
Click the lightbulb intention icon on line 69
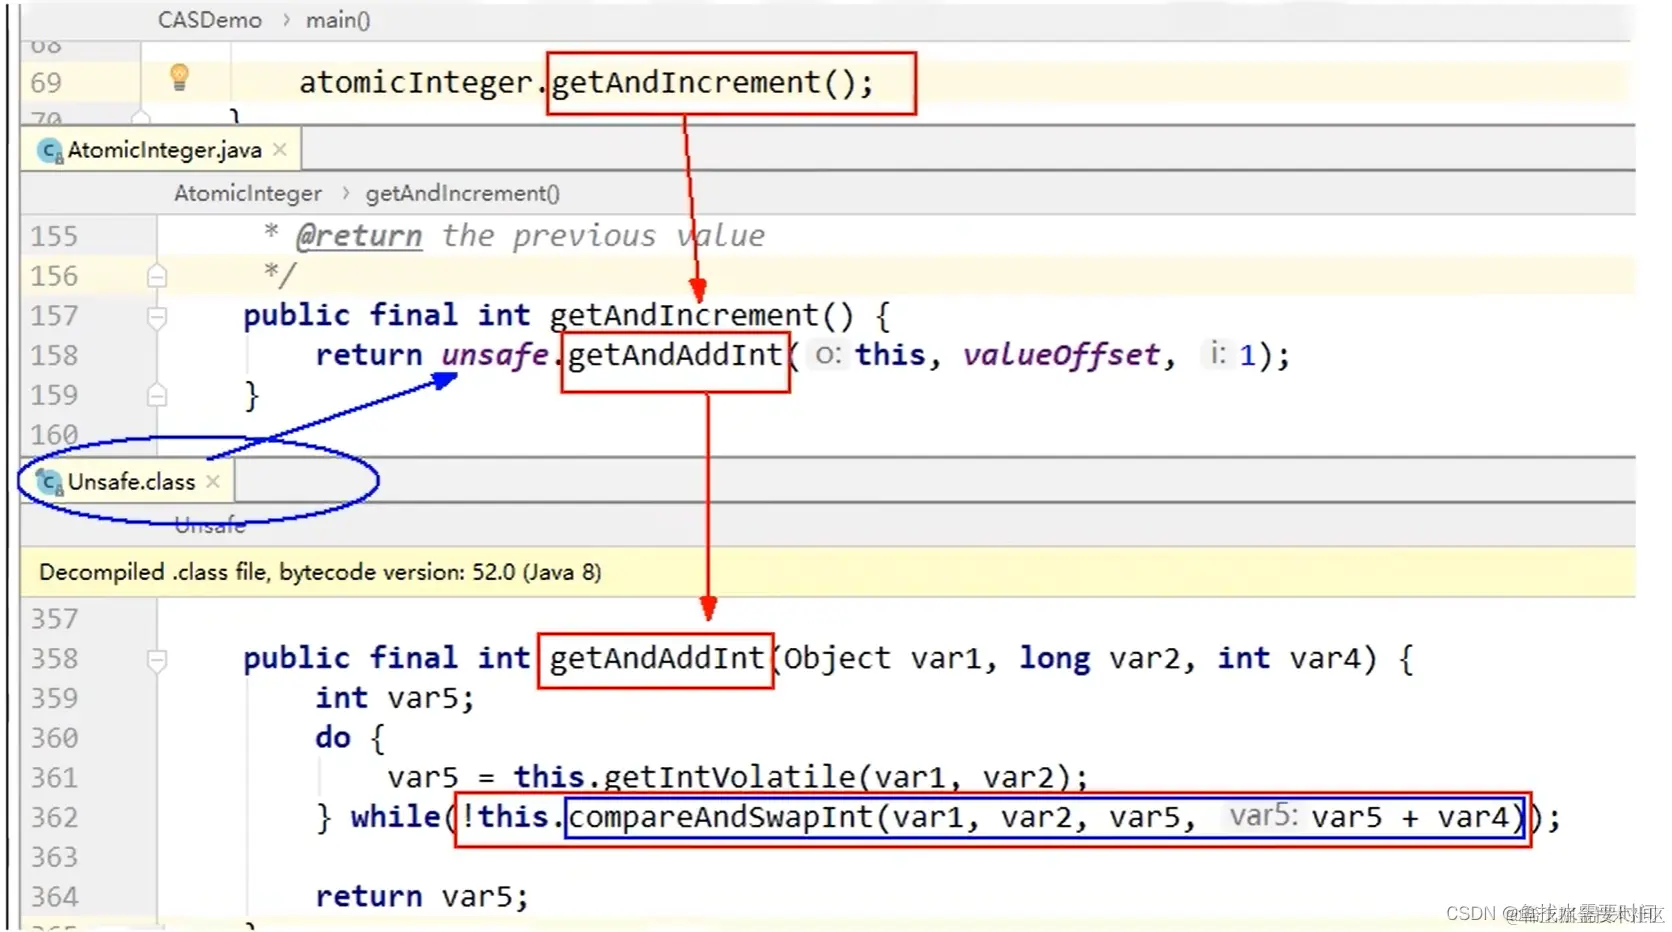coord(179,77)
